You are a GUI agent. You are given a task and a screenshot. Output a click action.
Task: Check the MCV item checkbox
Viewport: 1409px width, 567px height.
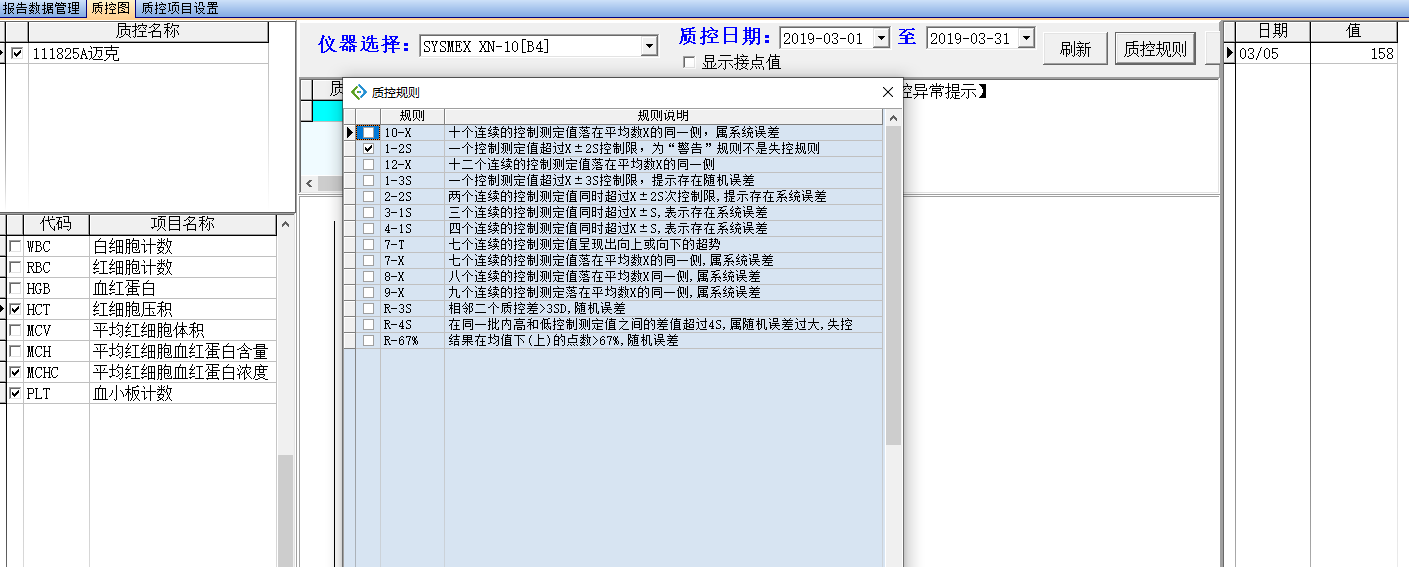(x=15, y=330)
